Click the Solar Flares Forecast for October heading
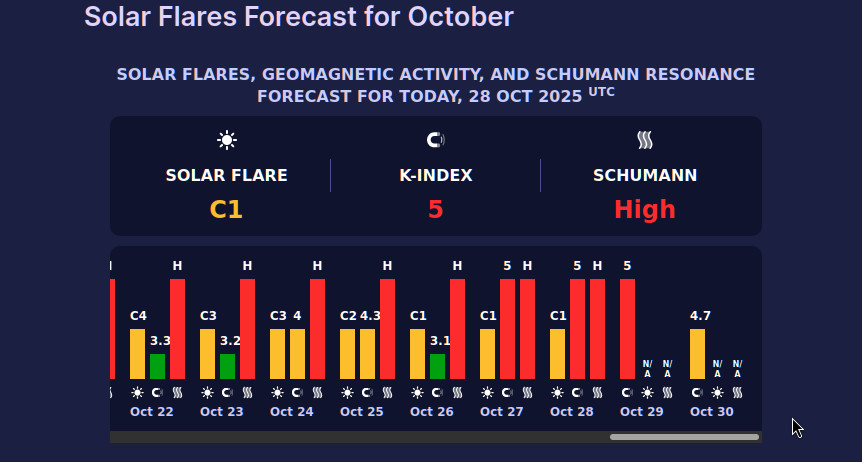The image size is (862, 462). pyautogui.click(x=298, y=17)
